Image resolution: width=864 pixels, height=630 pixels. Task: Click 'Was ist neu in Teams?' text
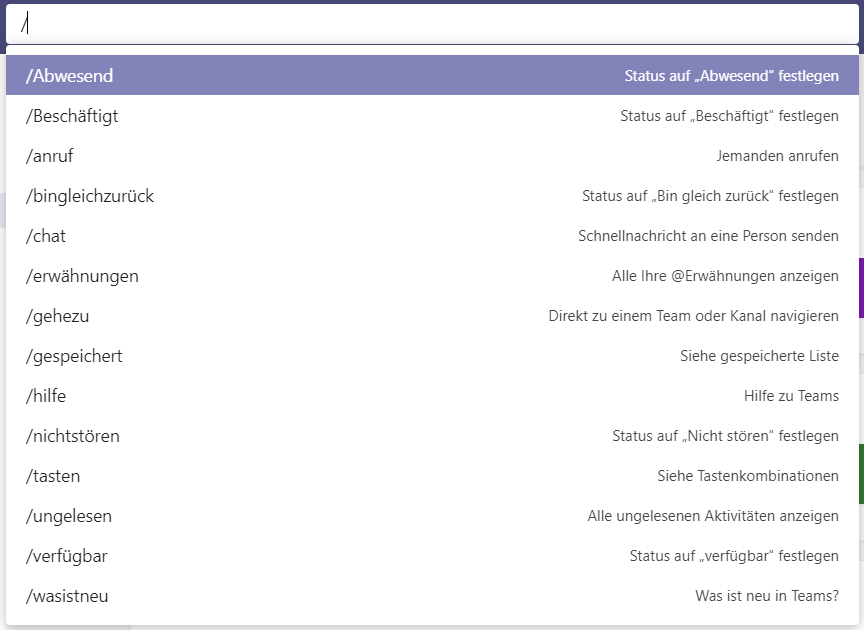point(766,596)
